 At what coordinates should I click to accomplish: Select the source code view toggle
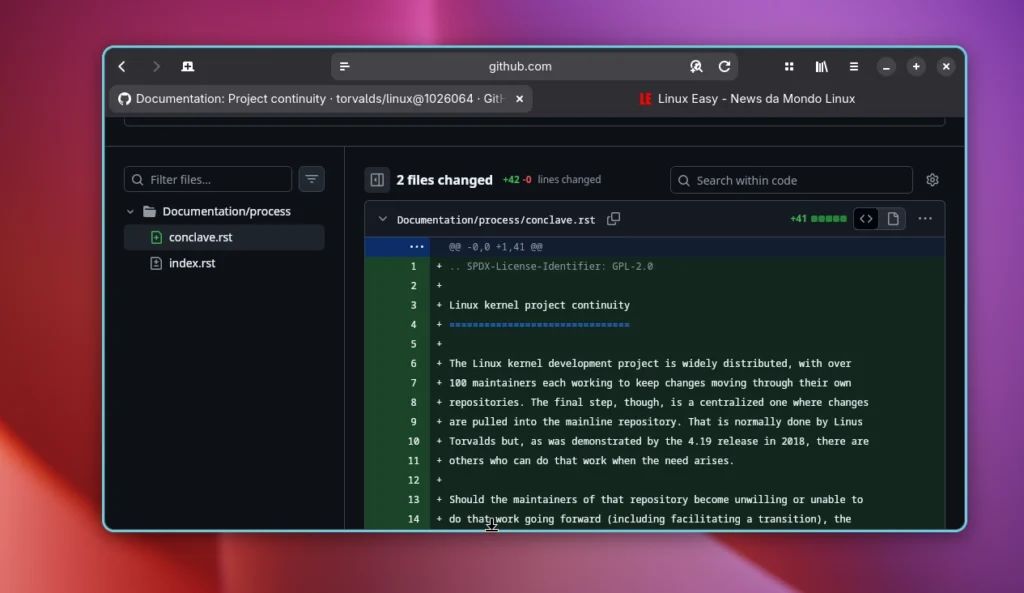[x=865, y=218]
